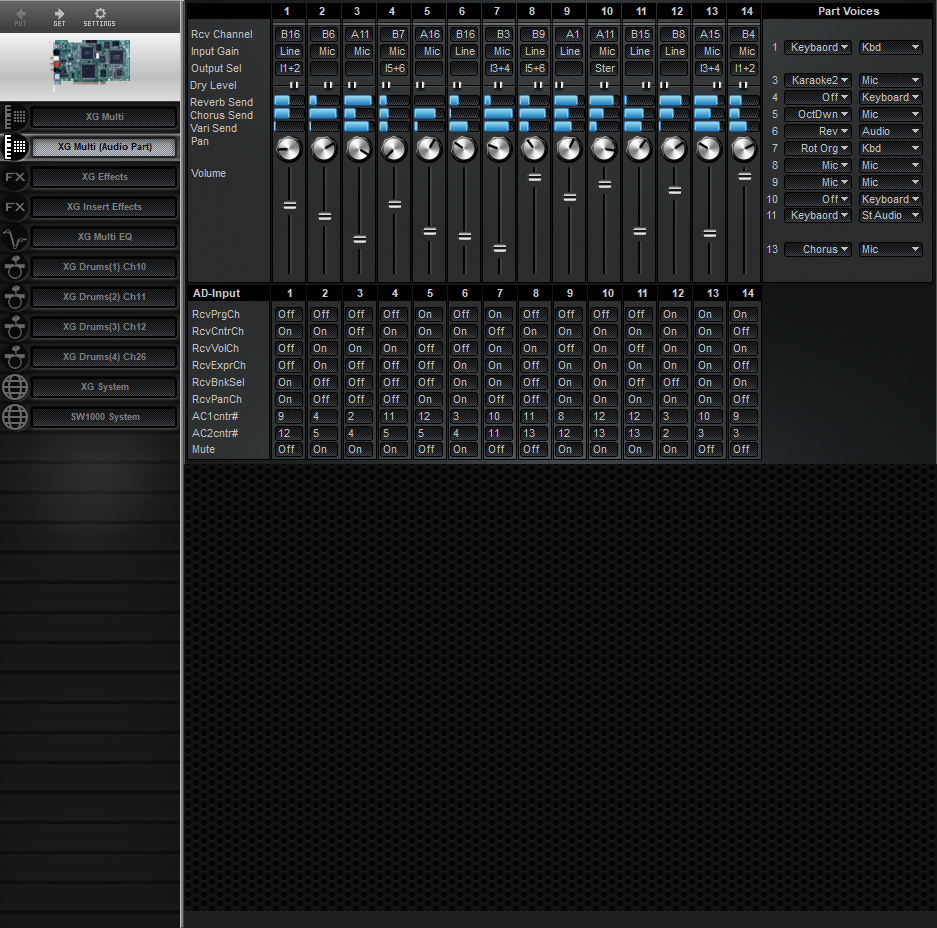Click the drum icon beside XG Drums(1) Ch10
Image resolution: width=937 pixels, height=928 pixels.
click(x=15, y=267)
